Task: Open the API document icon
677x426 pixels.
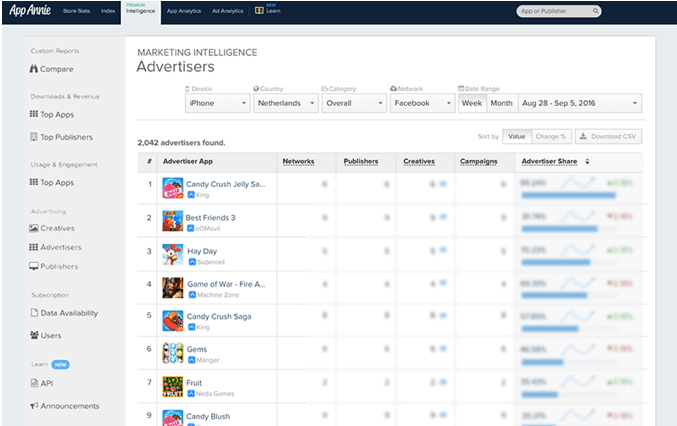Action: [x=33, y=383]
